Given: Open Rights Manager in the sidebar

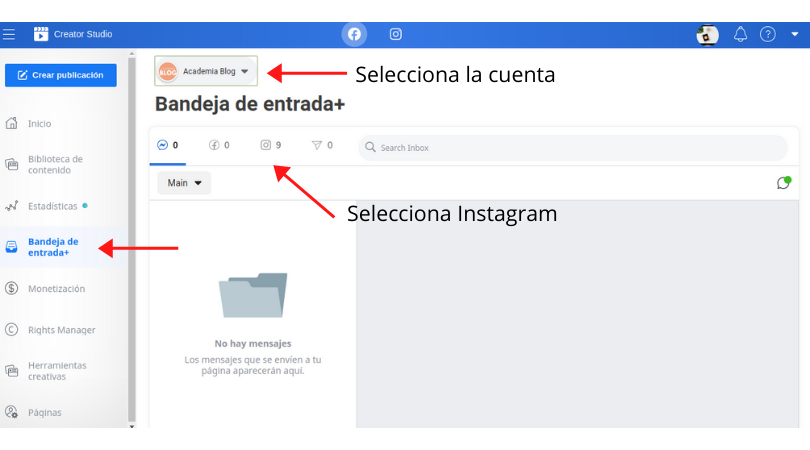Looking at the screenshot, I should pos(61,330).
